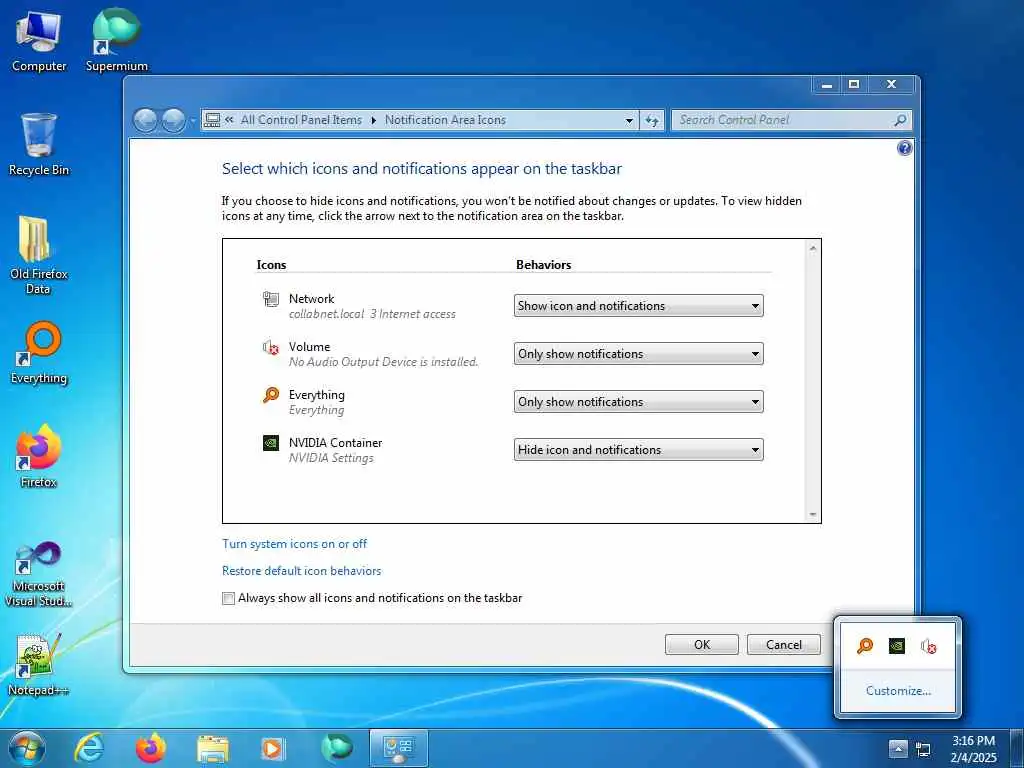Select the Microsoft Visual Studio desktop shortcut

[39, 575]
